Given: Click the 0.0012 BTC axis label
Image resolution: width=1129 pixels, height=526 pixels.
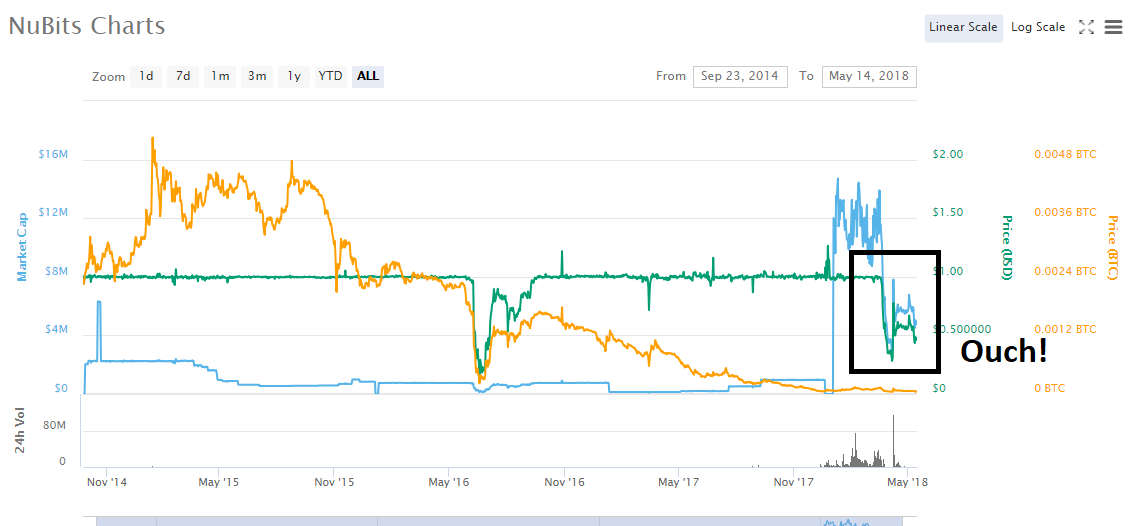Looking at the screenshot, I should (1065, 330).
